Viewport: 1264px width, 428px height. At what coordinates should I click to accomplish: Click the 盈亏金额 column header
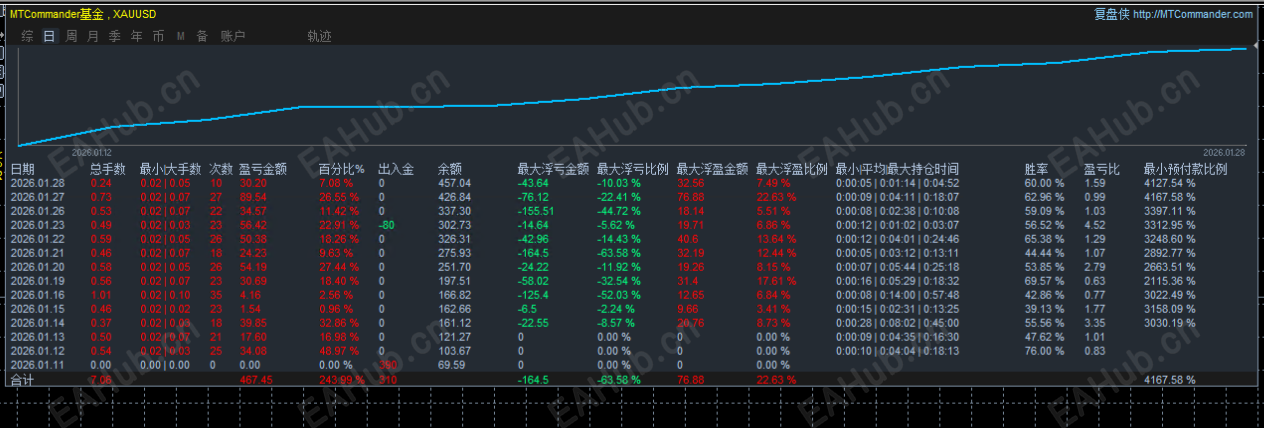(263, 169)
